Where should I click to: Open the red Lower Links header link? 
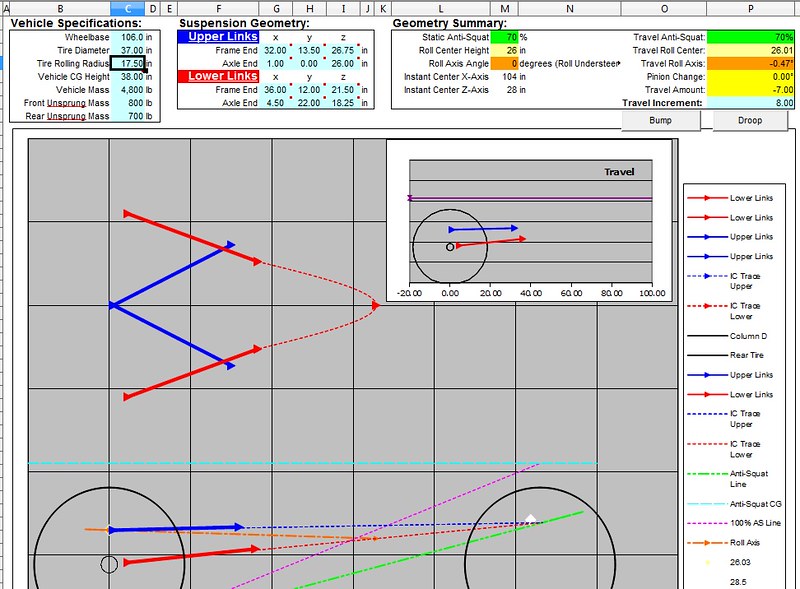pos(218,76)
